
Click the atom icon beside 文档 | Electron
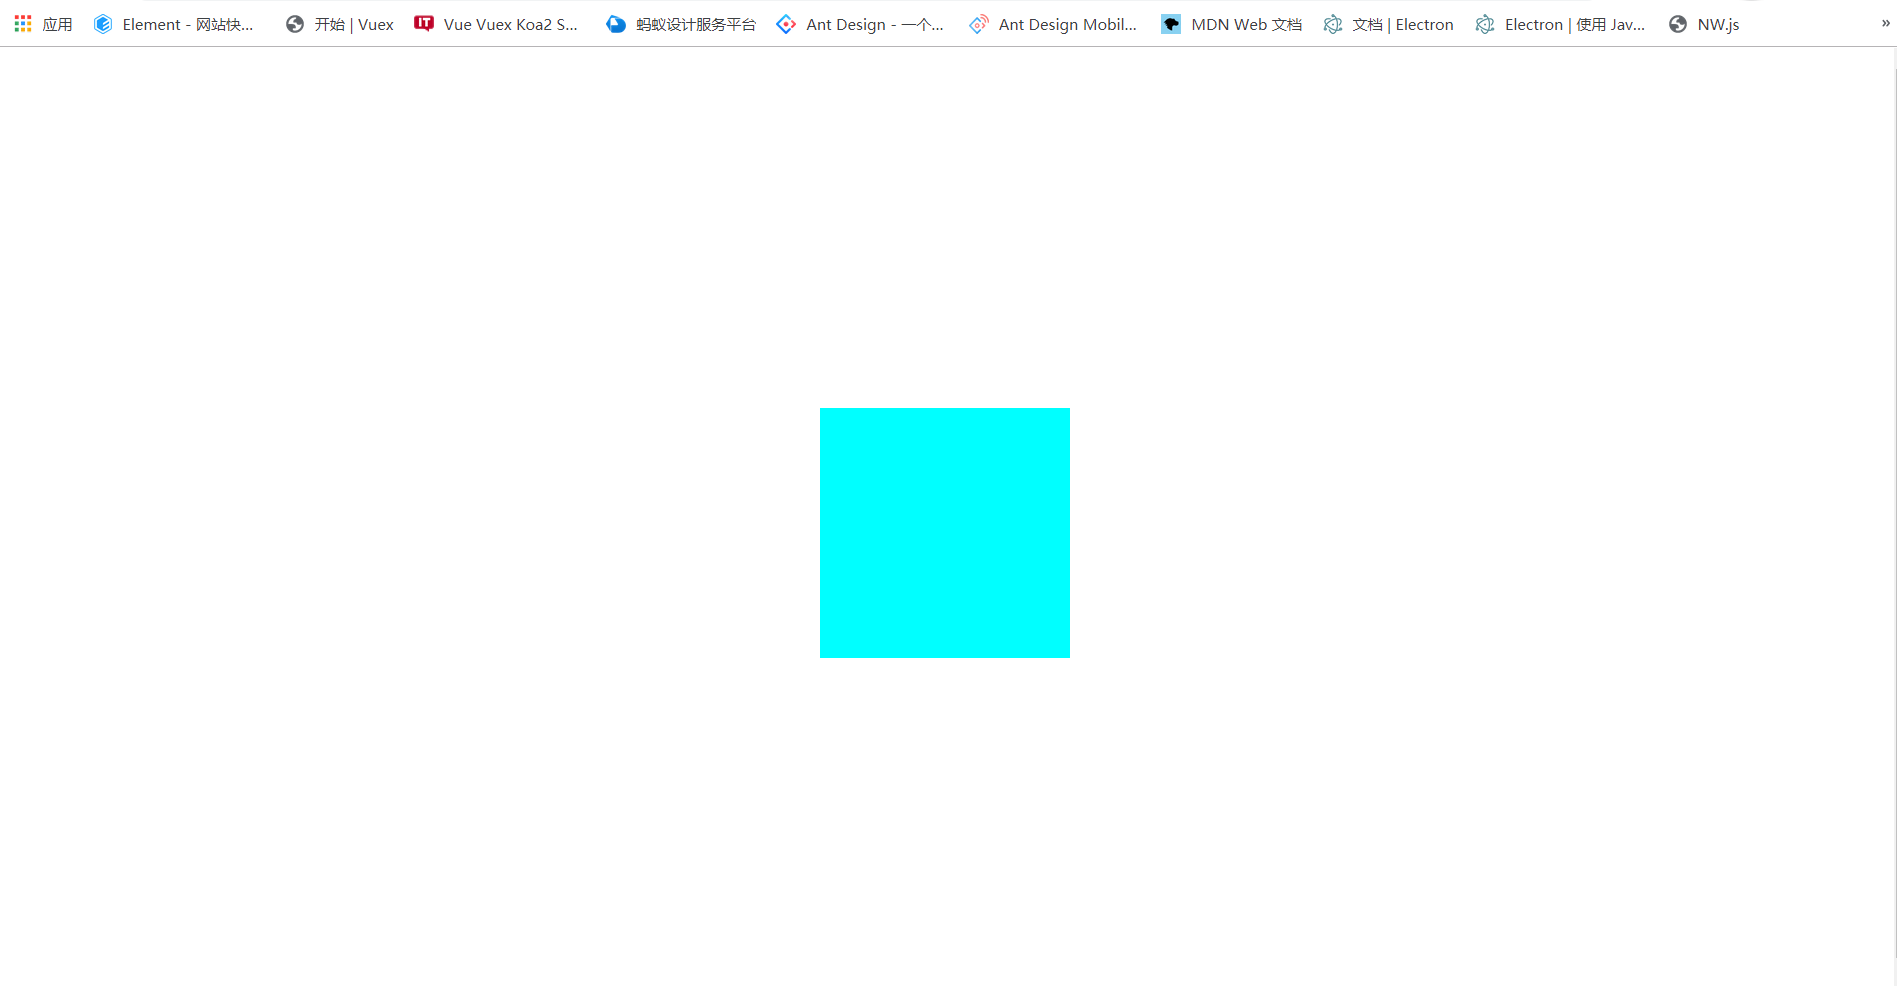(1333, 24)
